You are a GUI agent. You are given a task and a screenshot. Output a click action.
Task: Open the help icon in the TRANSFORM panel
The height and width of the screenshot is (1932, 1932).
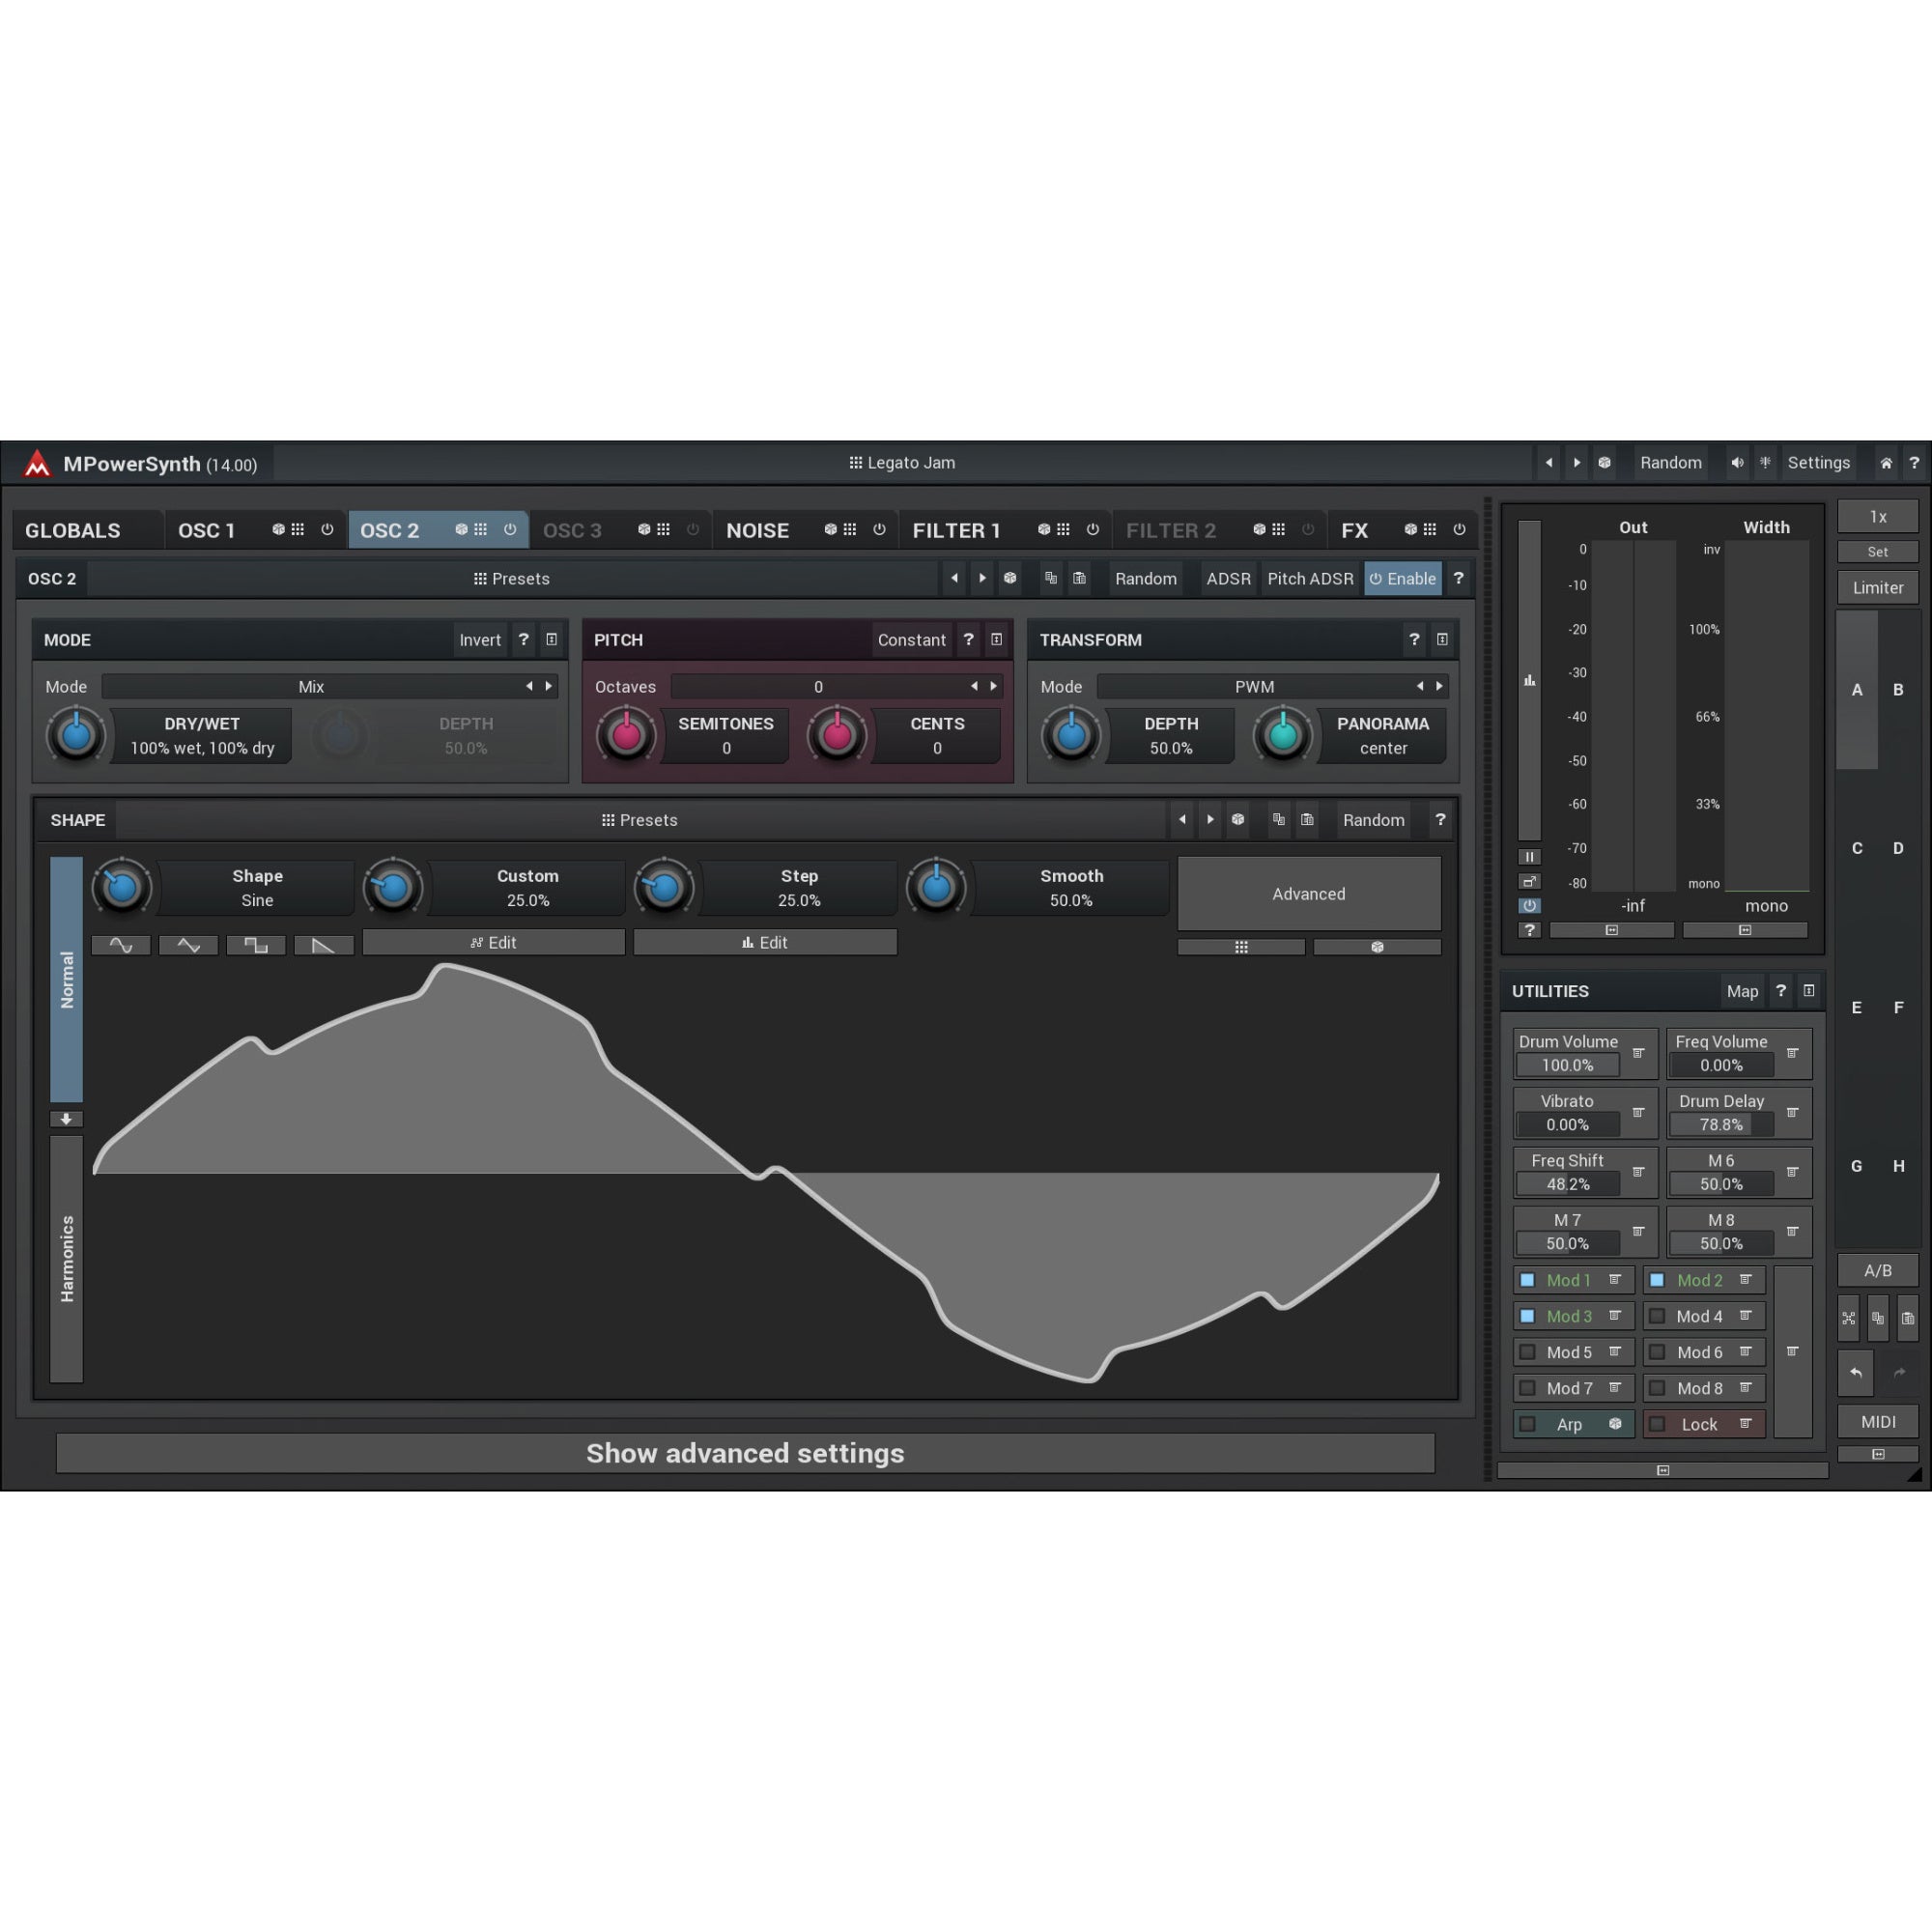point(1414,640)
